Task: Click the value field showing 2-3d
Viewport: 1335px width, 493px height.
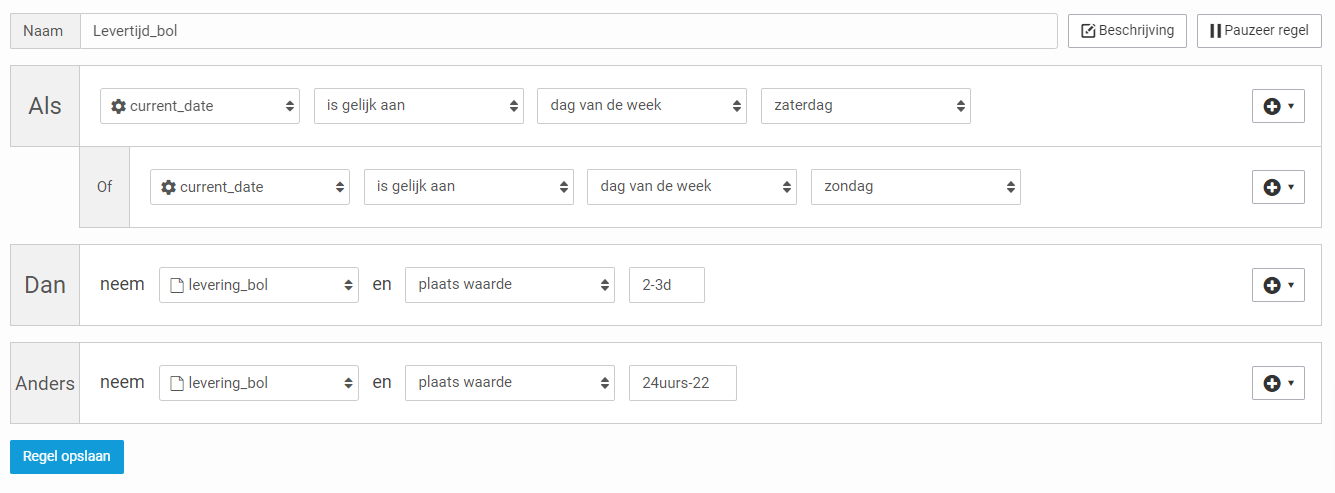Action: [667, 285]
